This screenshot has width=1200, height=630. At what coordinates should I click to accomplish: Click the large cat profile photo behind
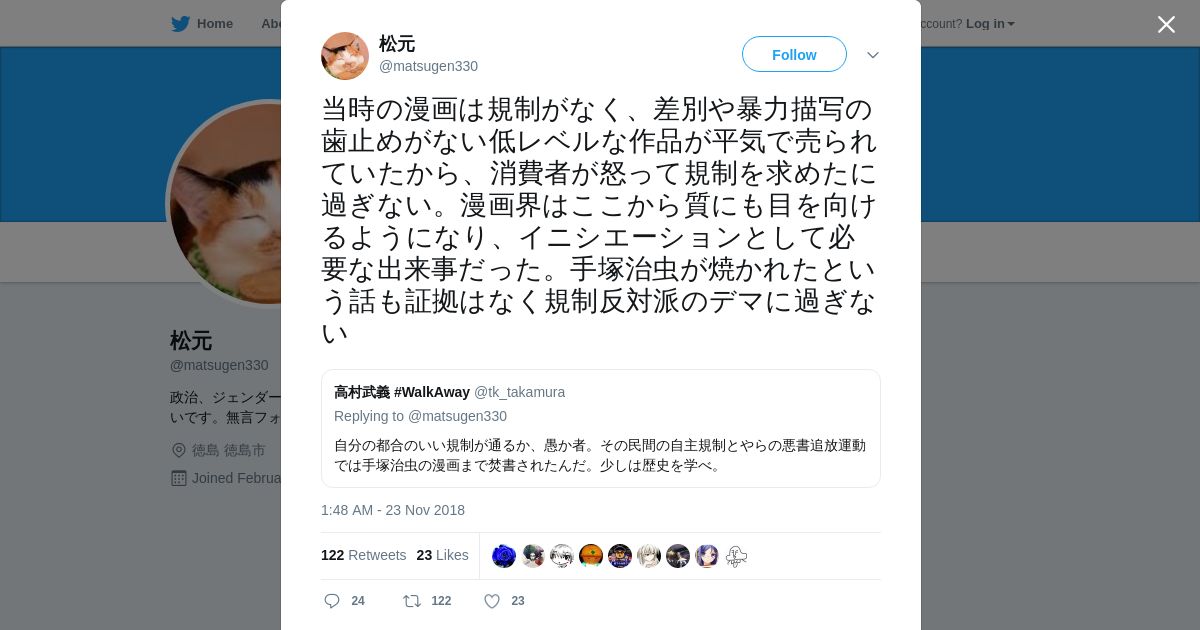click(225, 203)
